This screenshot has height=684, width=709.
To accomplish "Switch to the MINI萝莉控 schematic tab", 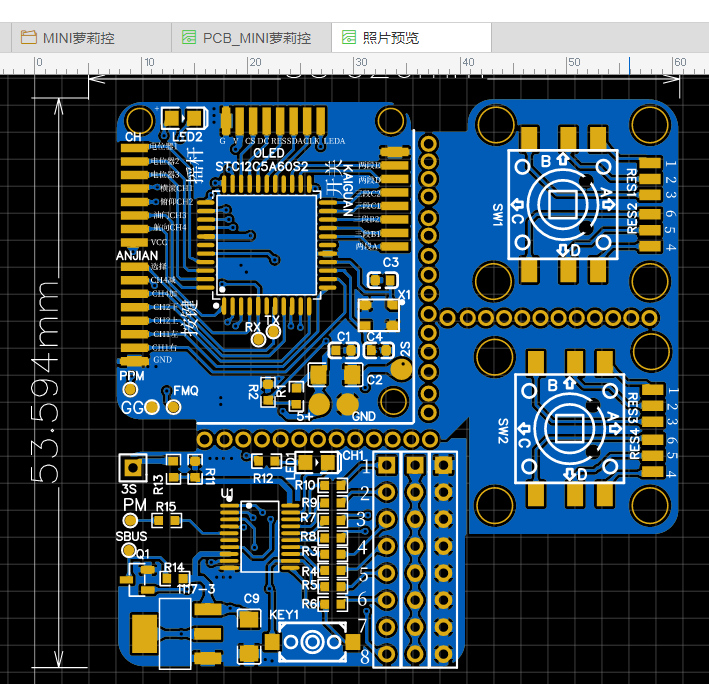I will 78,38.
